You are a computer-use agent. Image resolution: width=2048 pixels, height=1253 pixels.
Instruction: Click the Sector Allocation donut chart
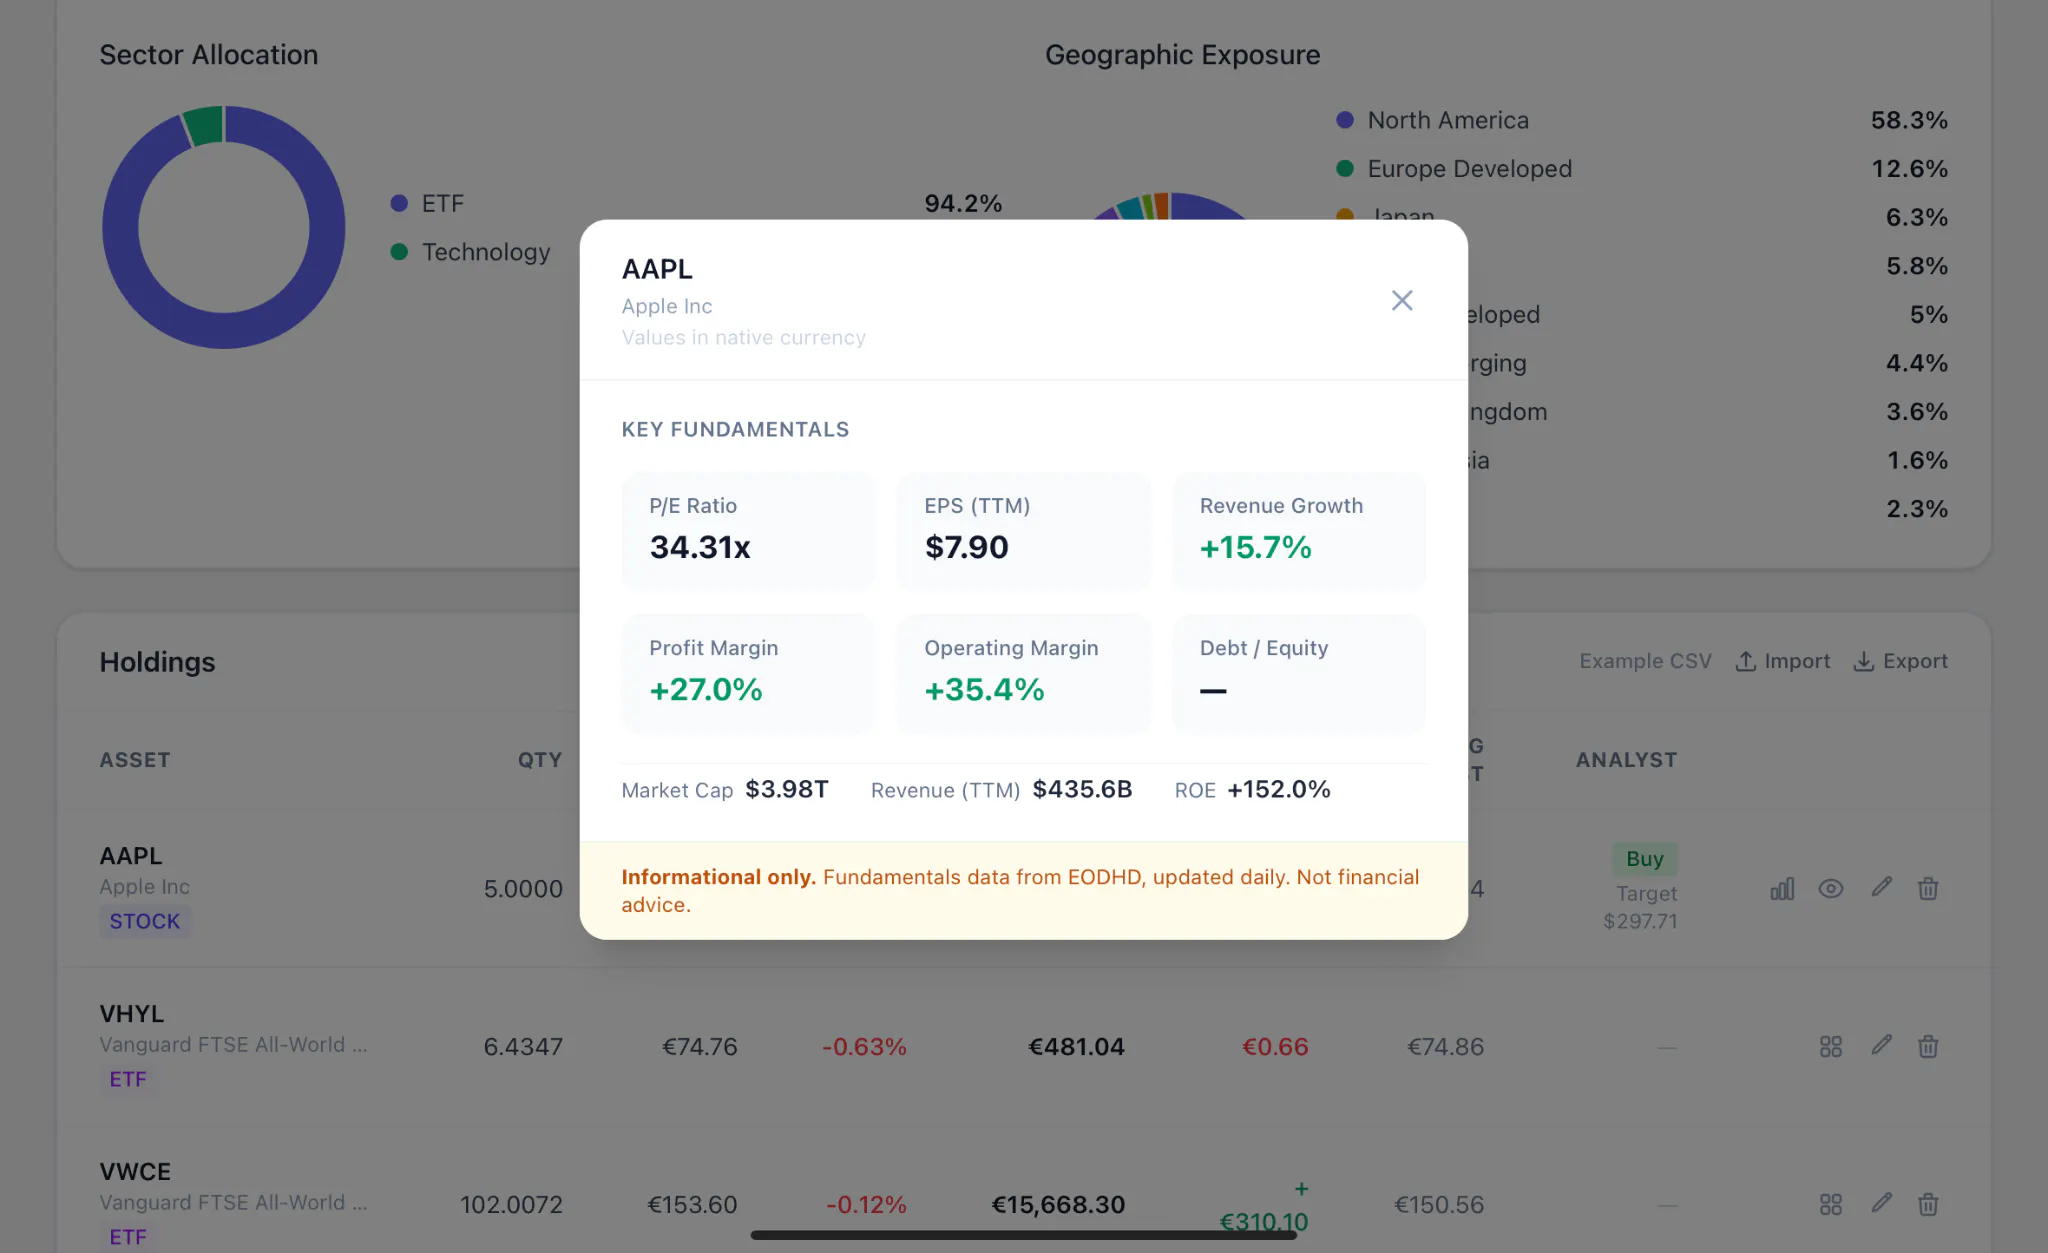[224, 227]
